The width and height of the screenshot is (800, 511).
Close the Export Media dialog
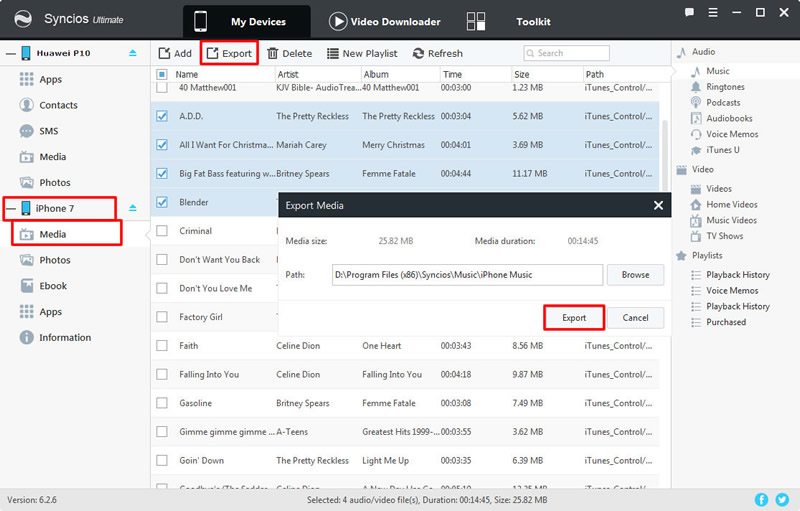(x=658, y=206)
